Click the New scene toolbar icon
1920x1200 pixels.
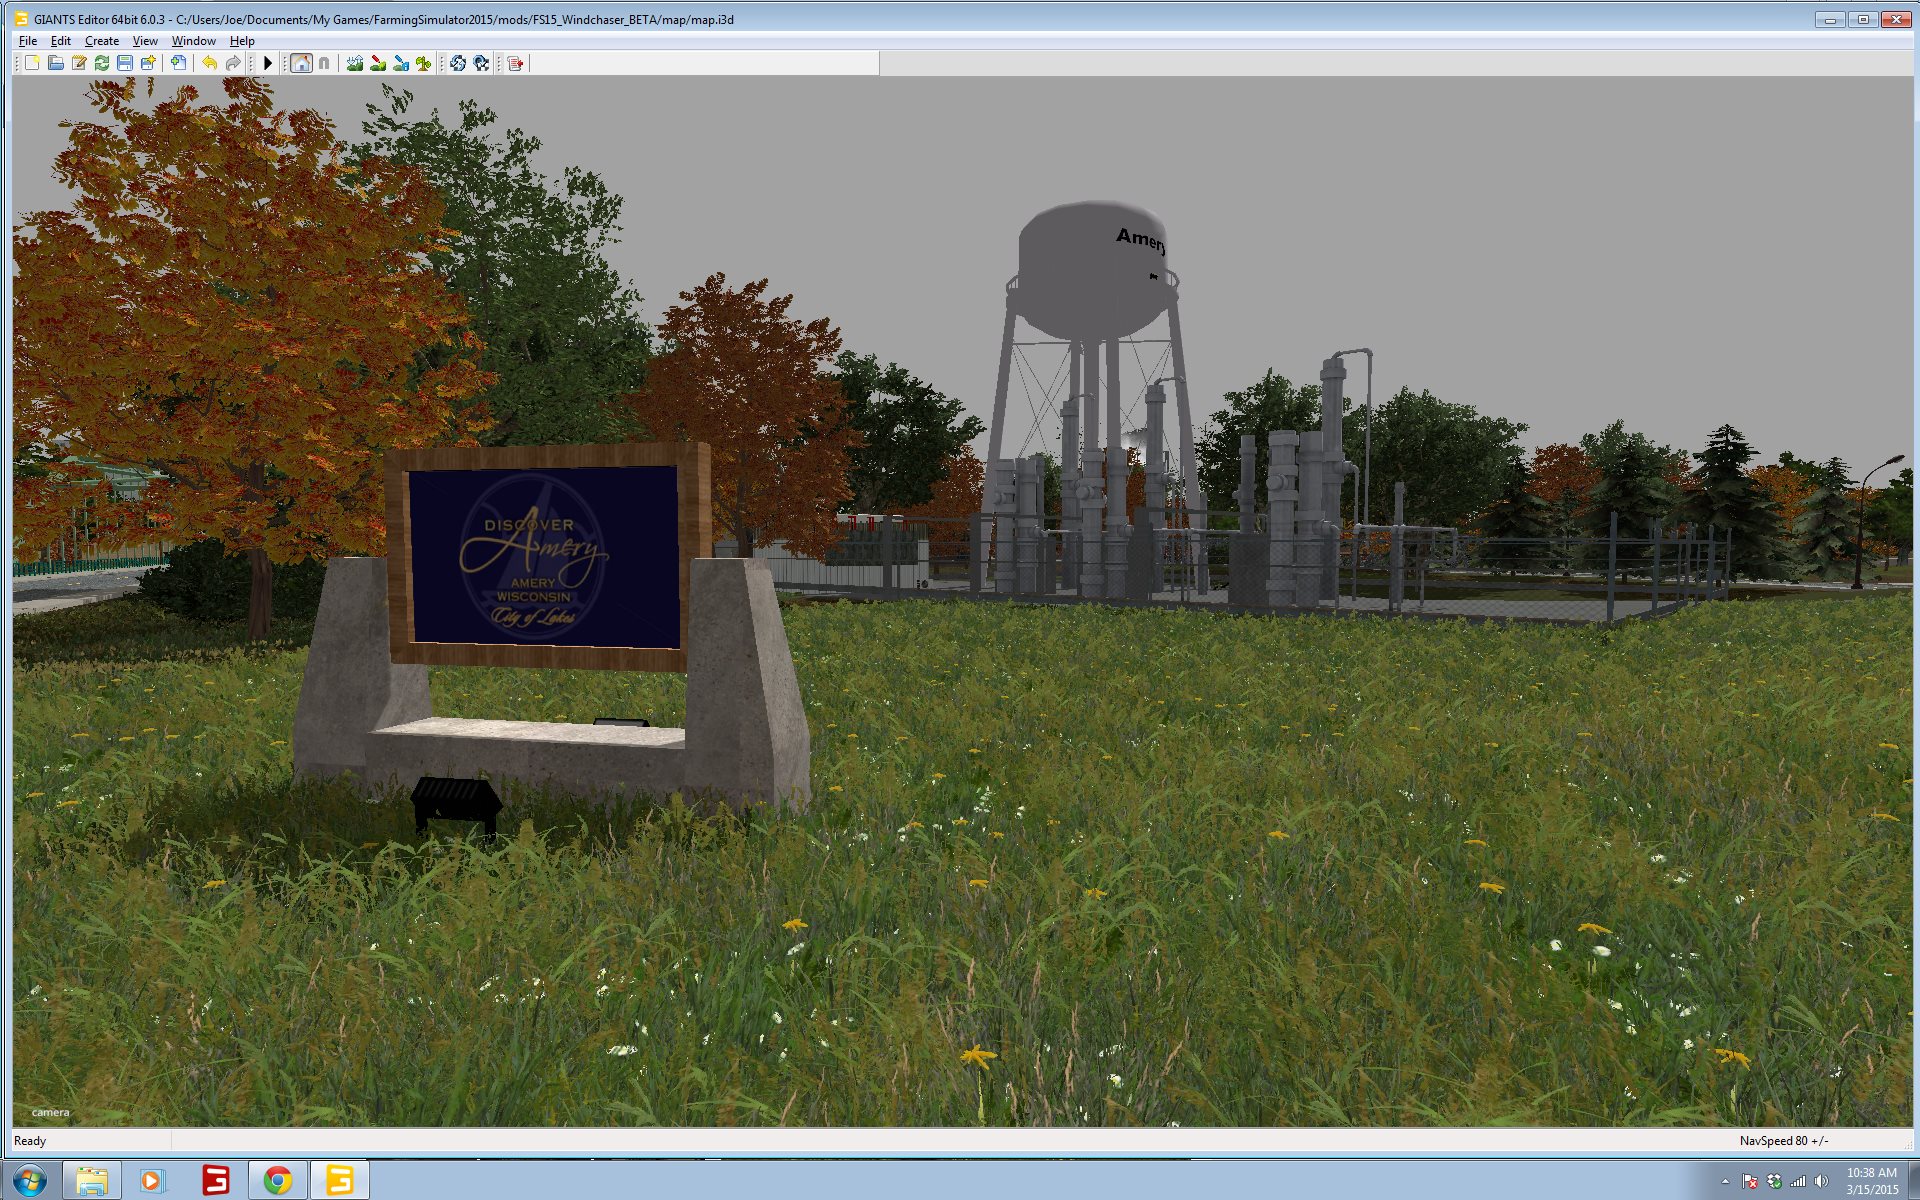pos(32,63)
